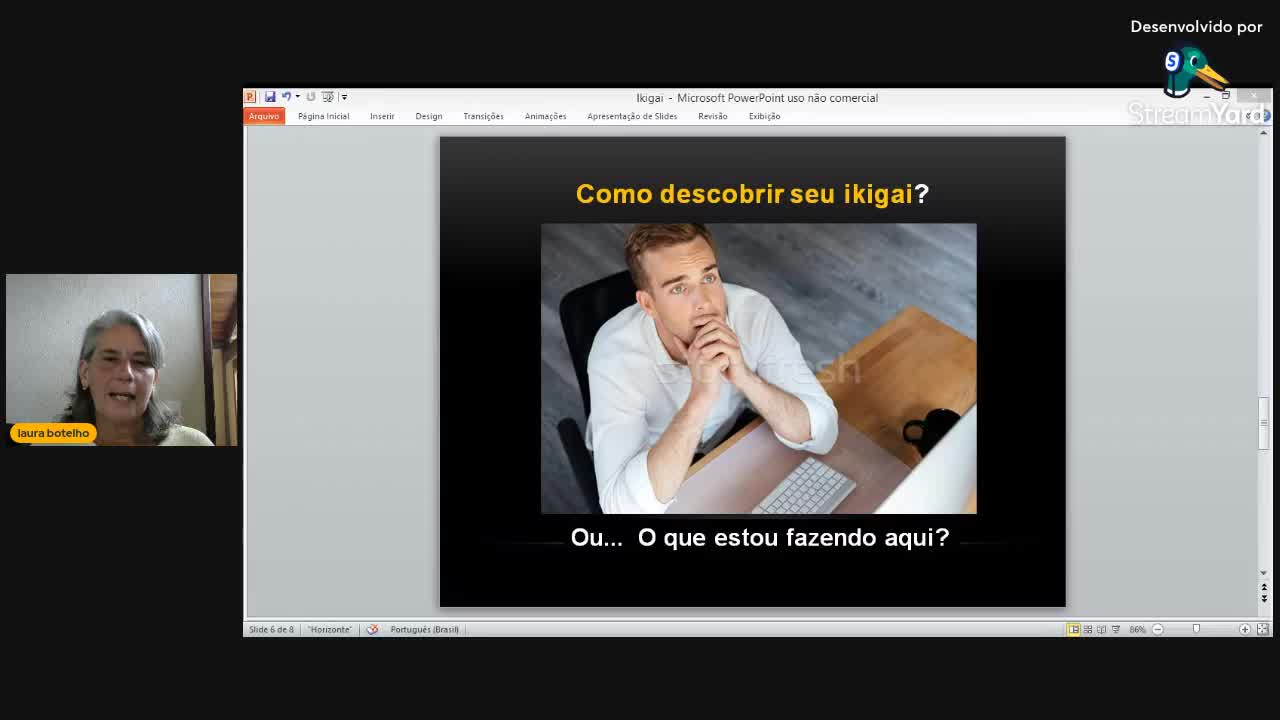
Task: Click the vertical scrollbar thumb
Action: tap(1264, 424)
